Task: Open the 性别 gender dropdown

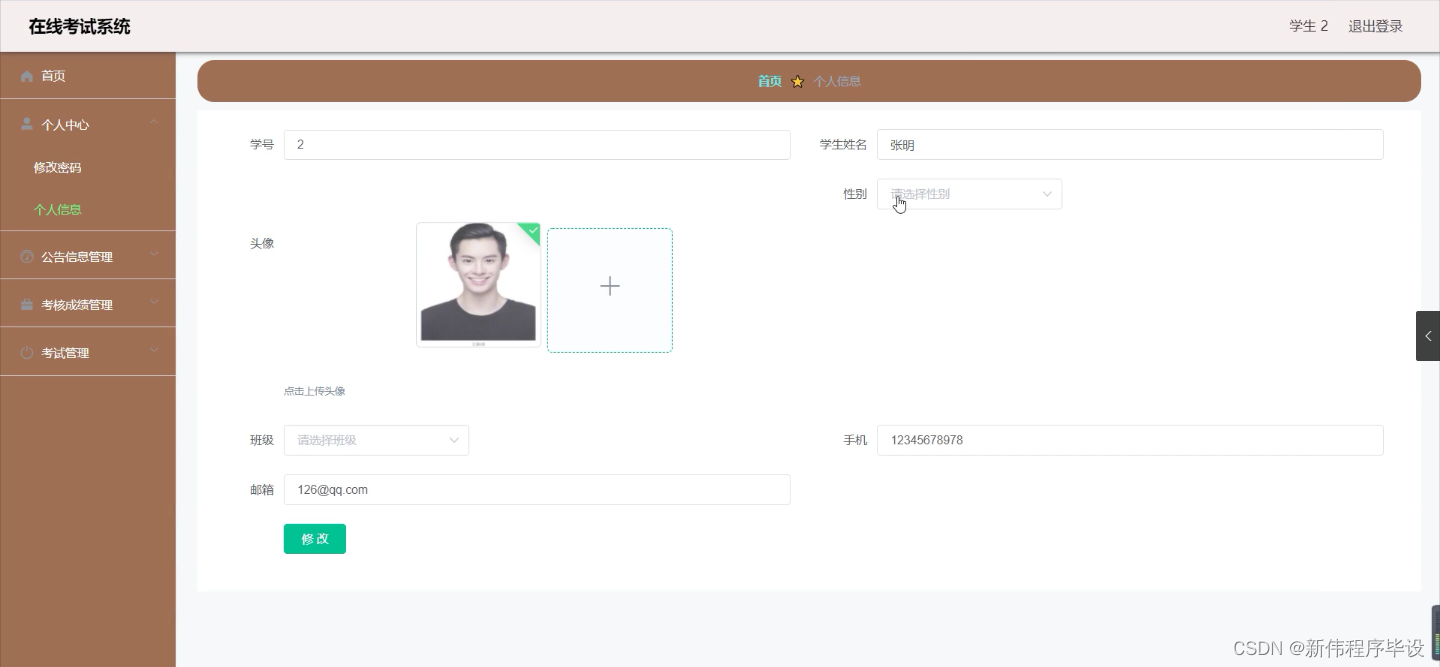Action: pyautogui.click(x=969, y=194)
